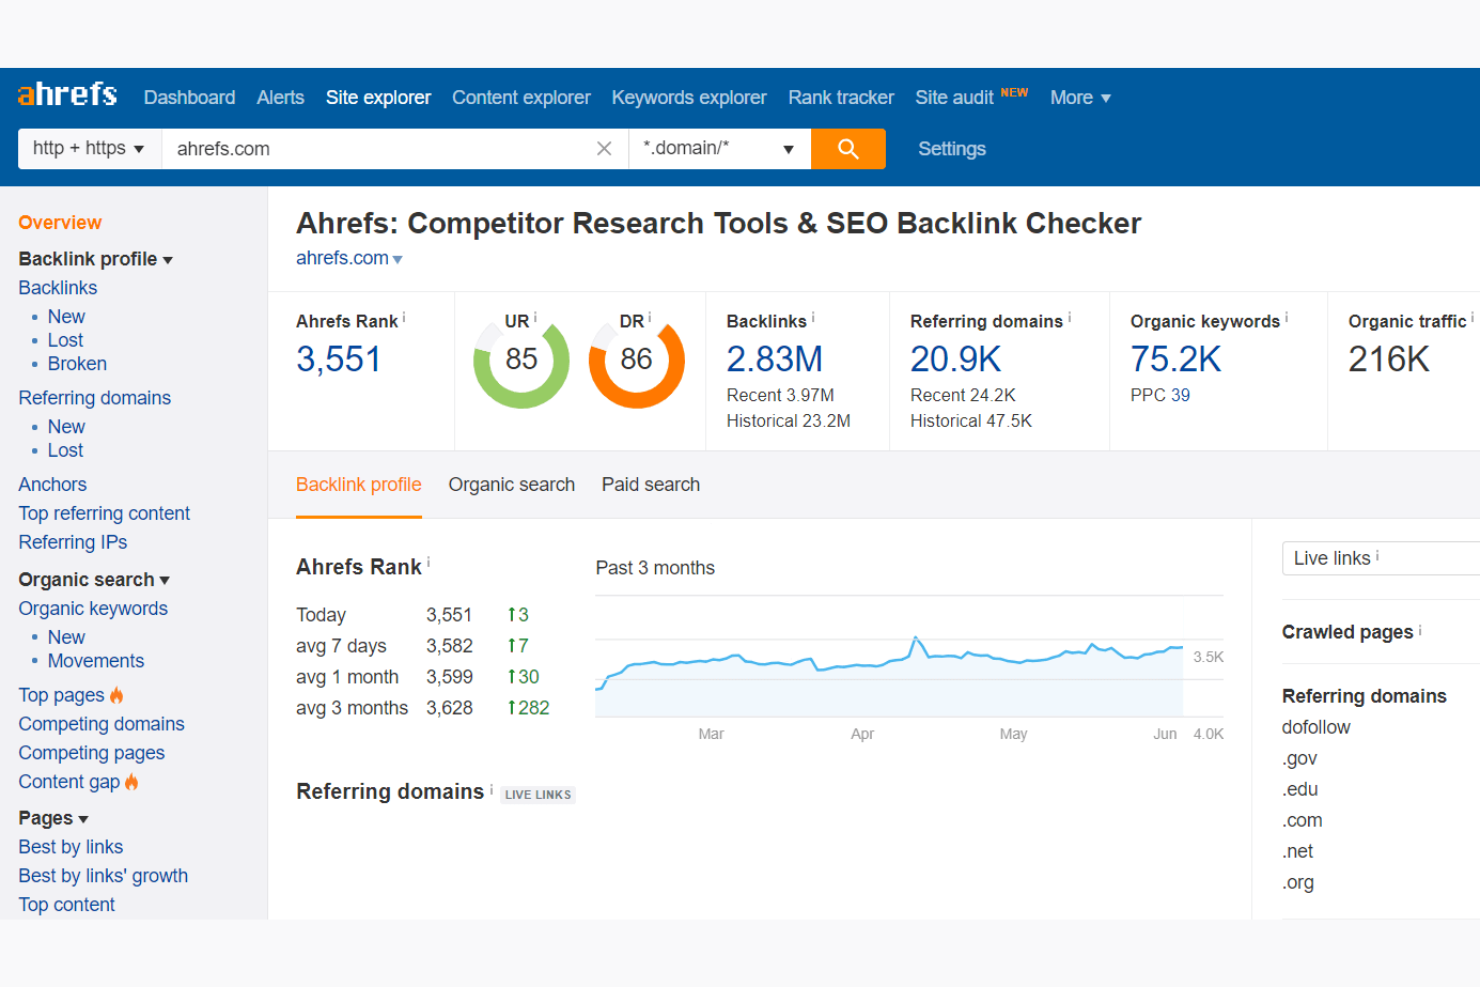Click the flame icon beside Content gap
This screenshot has height=987, width=1480.
coord(132,782)
